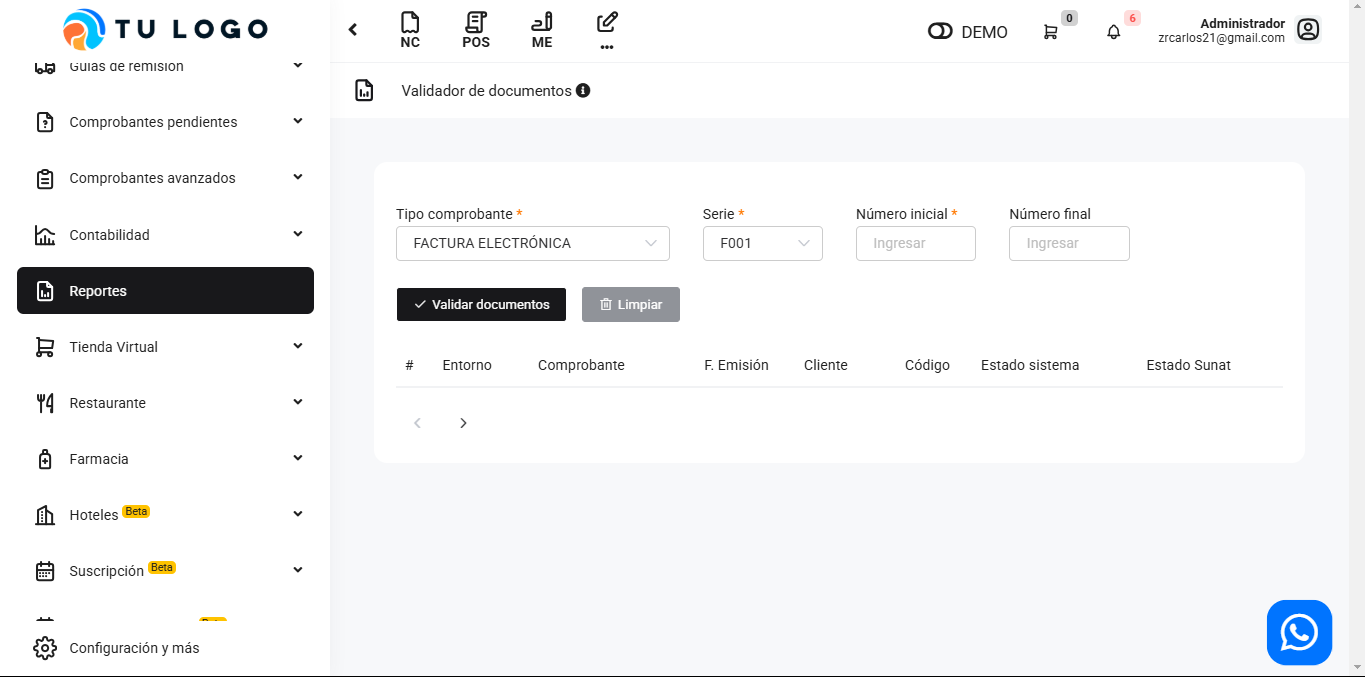Open the notifications bell
The image size is (1365, 677).
pyautogui.click(x=1114, y=32)
